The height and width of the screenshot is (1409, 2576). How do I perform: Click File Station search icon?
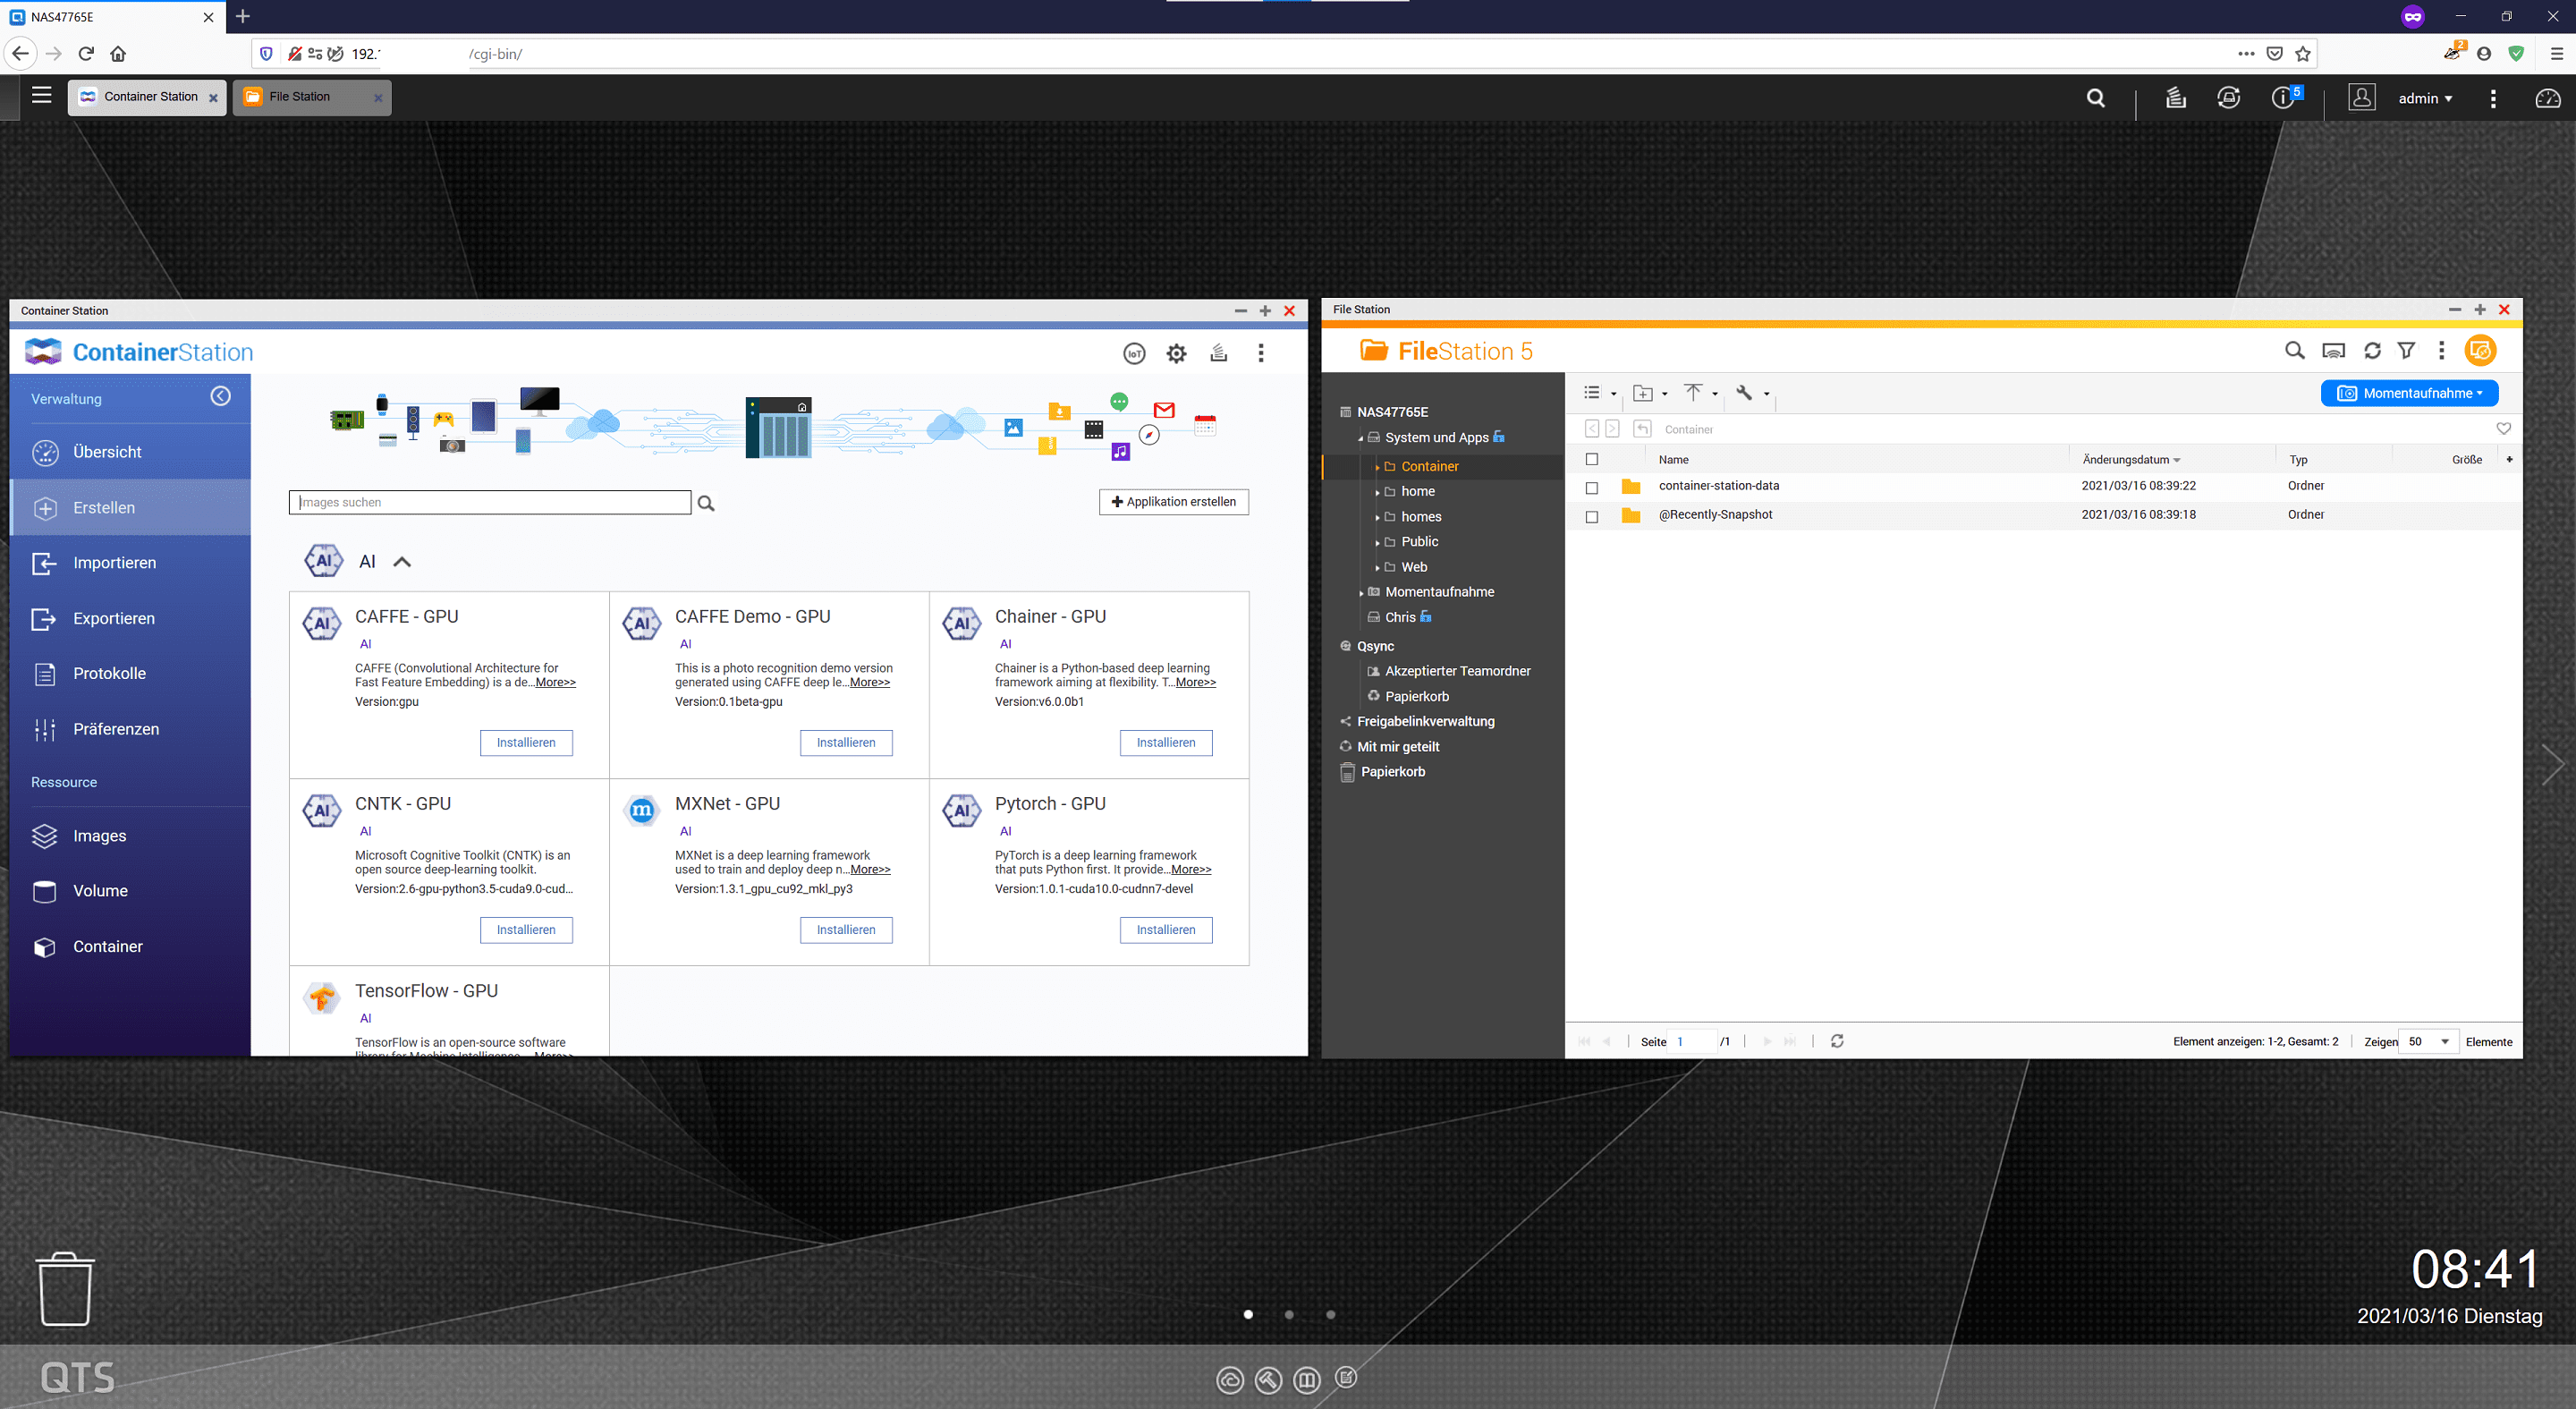tap(2295, 351)
